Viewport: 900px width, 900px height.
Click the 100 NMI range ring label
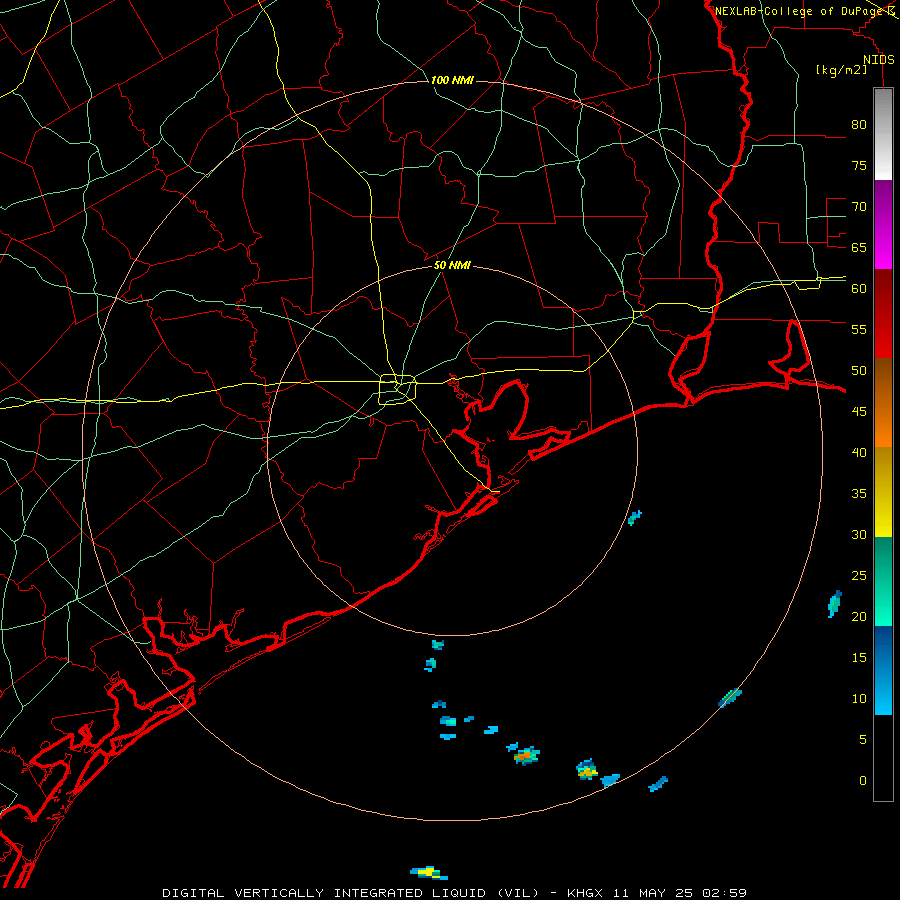[452, 80]
